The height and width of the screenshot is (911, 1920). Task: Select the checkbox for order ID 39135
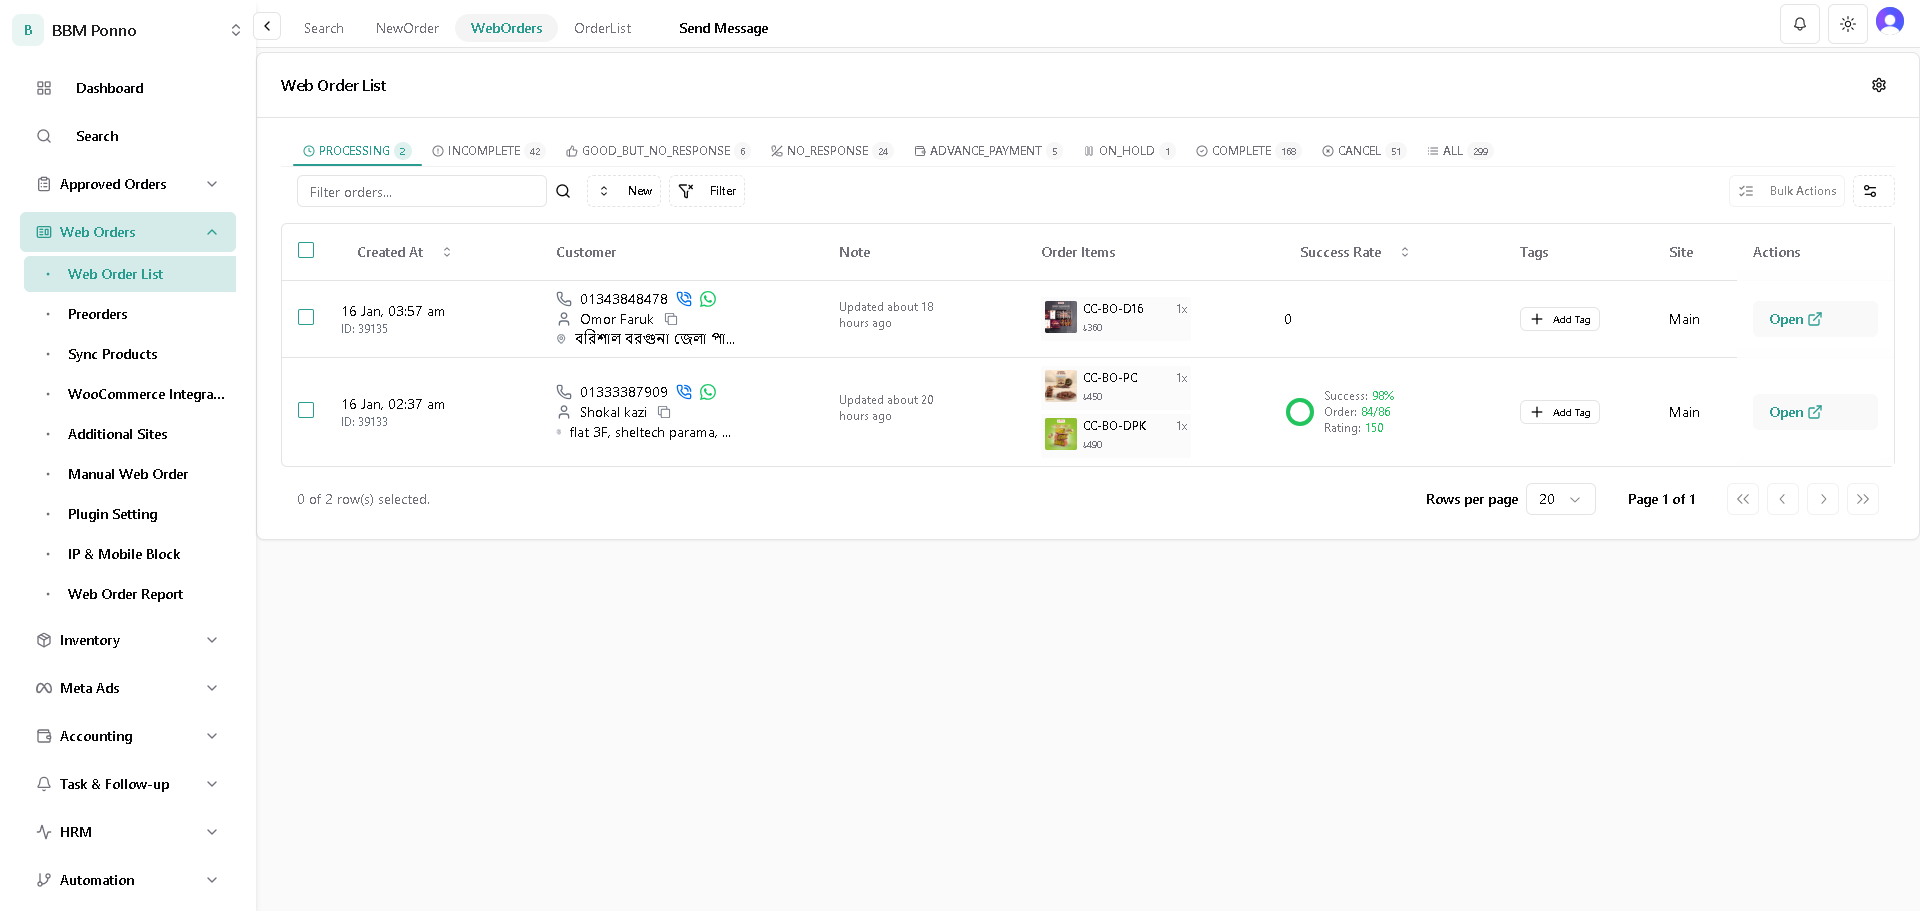pyautogui.click(x=306, y=317)
